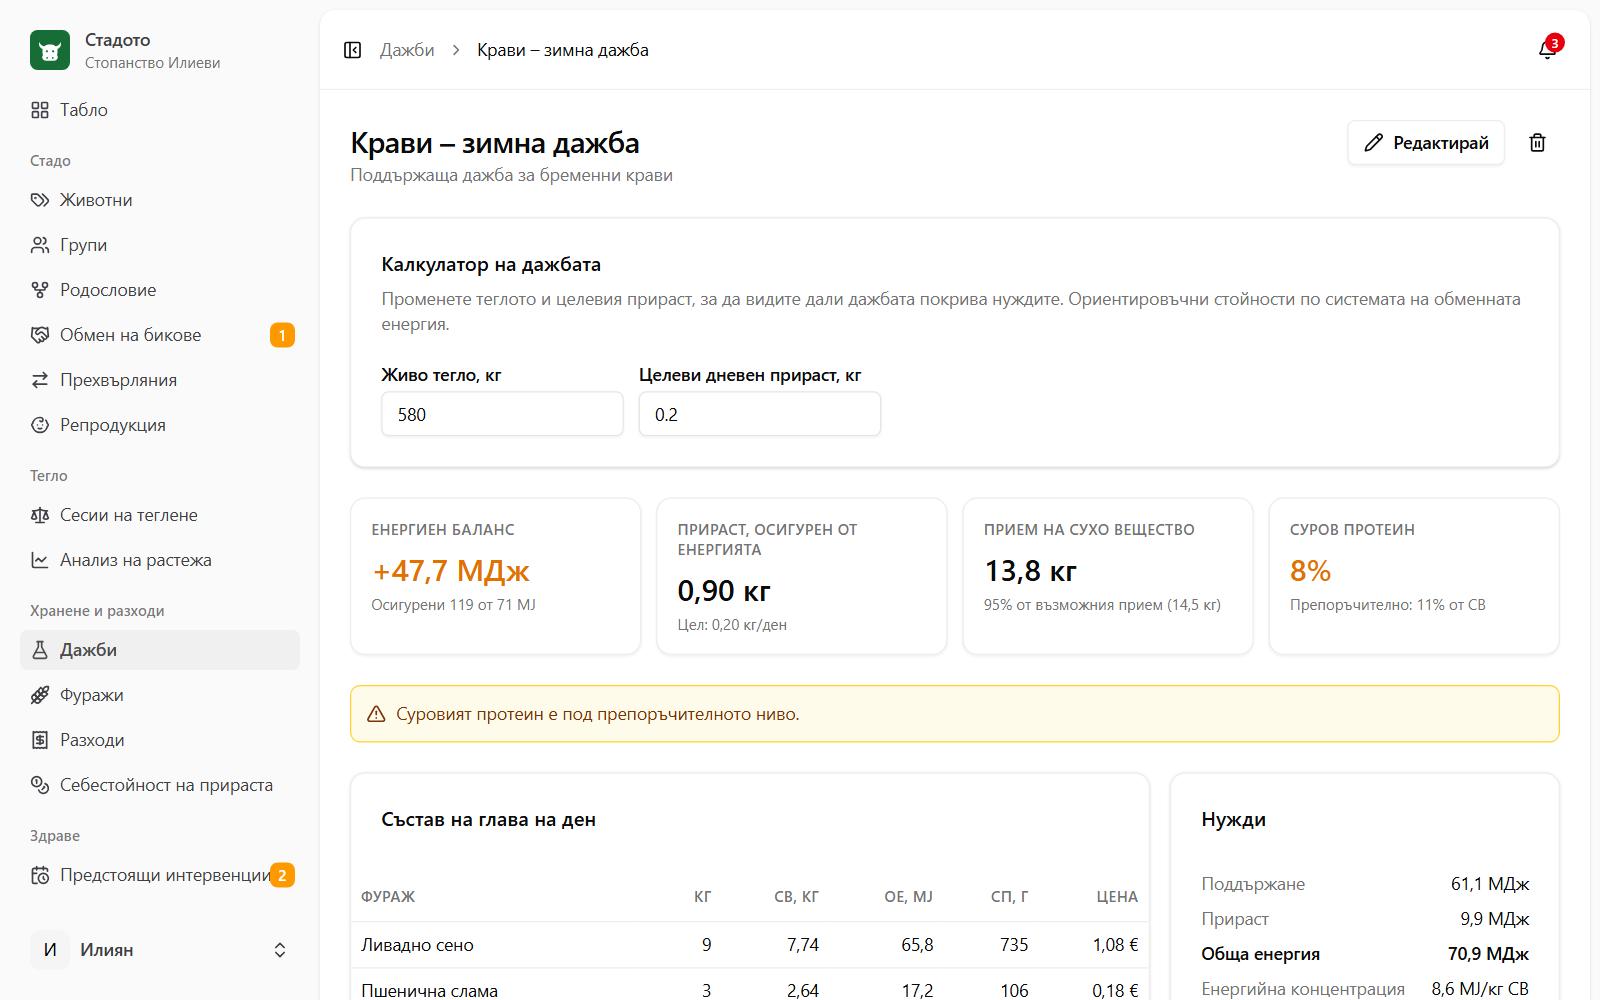Click the Животни tag icon
The image size is (1600, 1000).
click(40, 200)
